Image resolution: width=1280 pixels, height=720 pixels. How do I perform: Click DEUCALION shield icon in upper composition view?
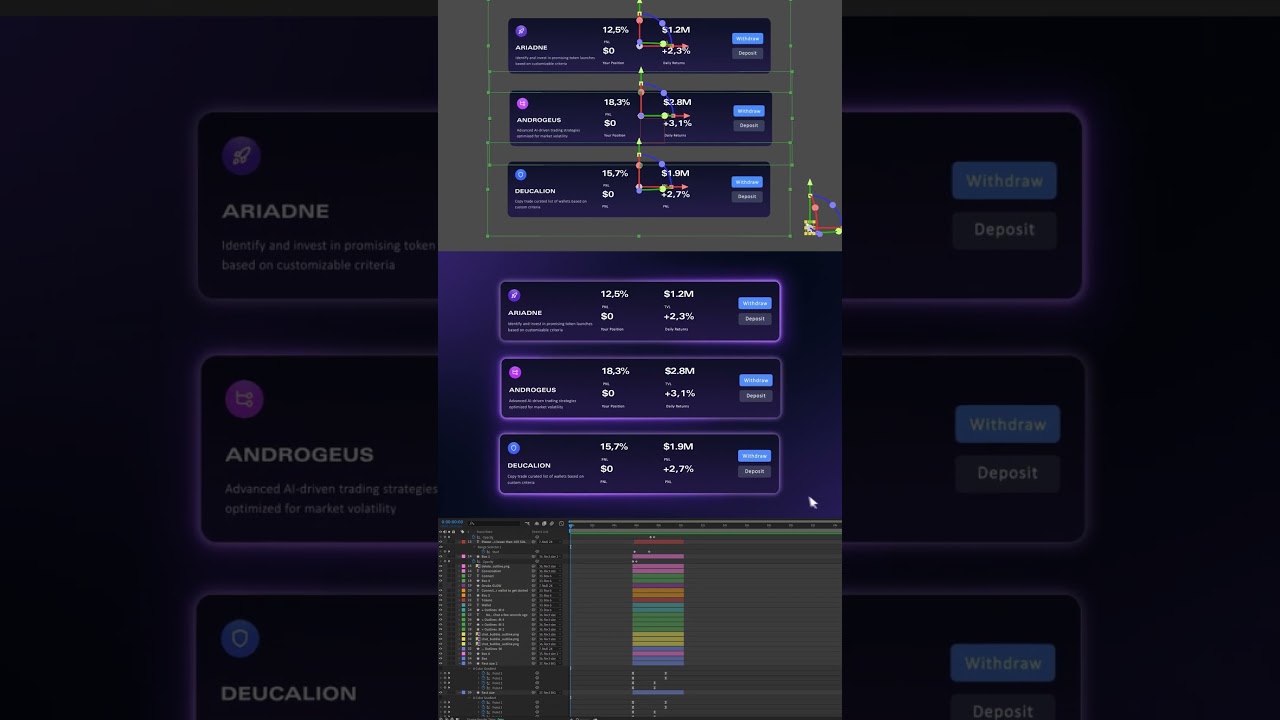521,174
